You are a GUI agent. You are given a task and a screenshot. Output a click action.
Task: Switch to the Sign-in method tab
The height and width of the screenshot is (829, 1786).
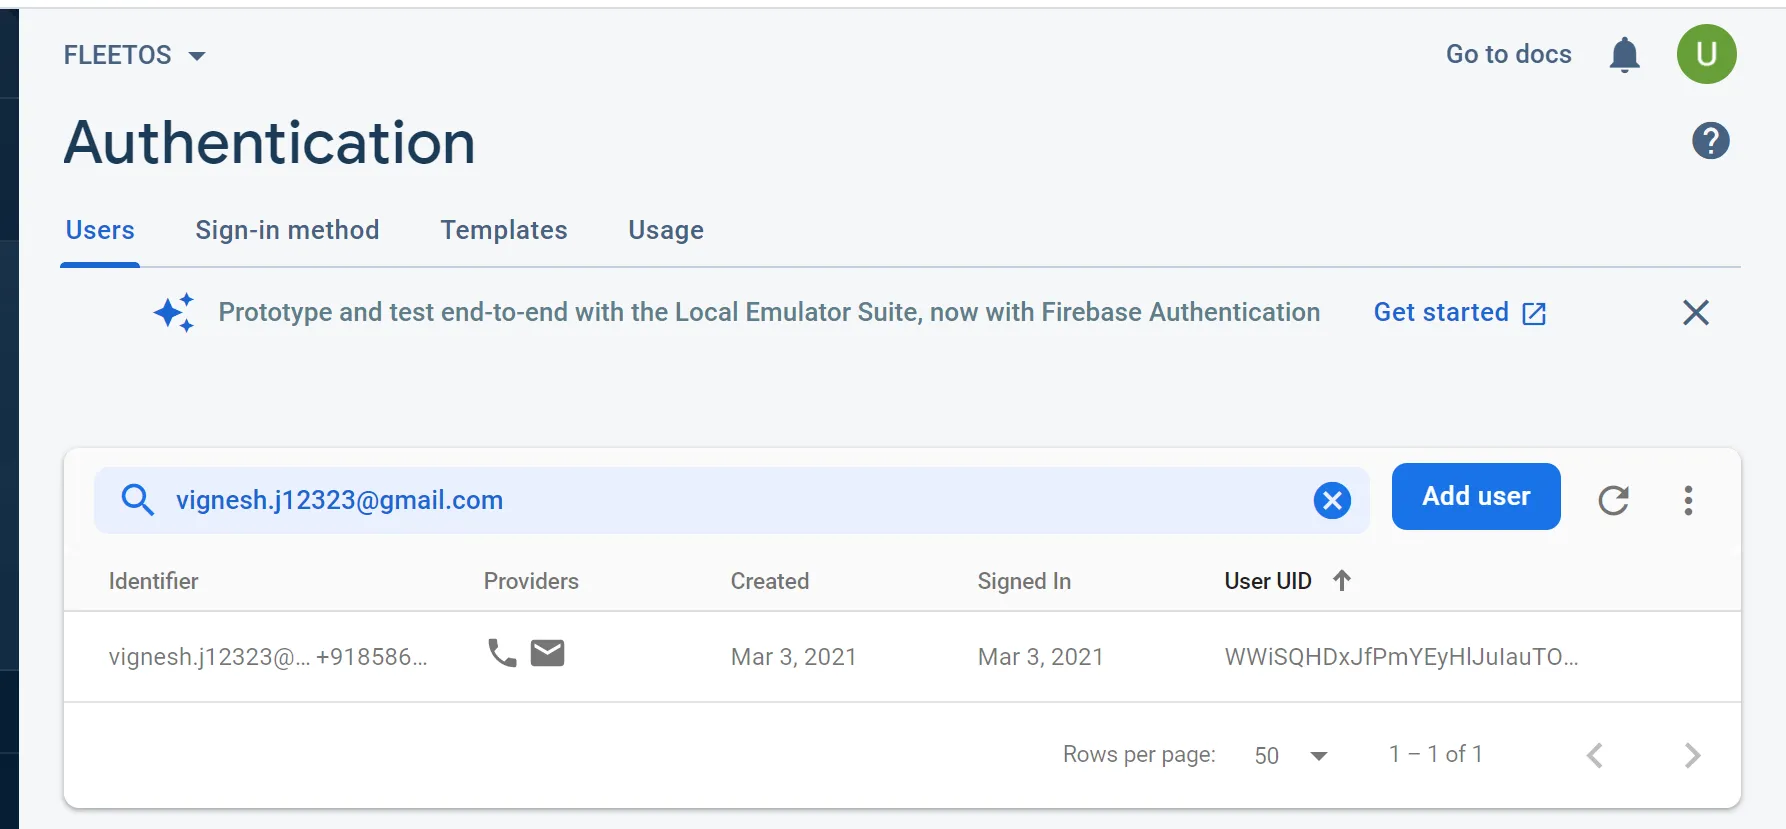287,230
